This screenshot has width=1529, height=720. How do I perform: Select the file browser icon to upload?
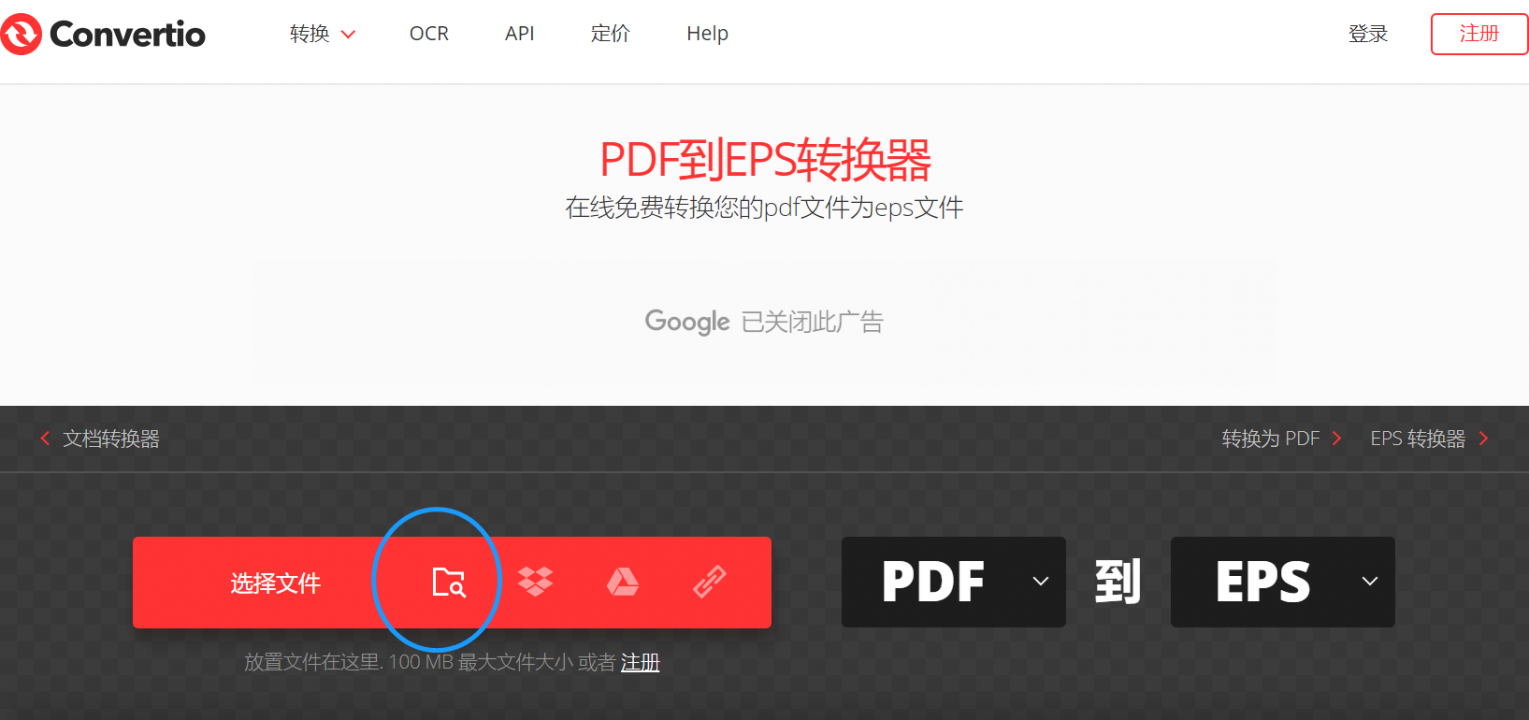(448, 581)
